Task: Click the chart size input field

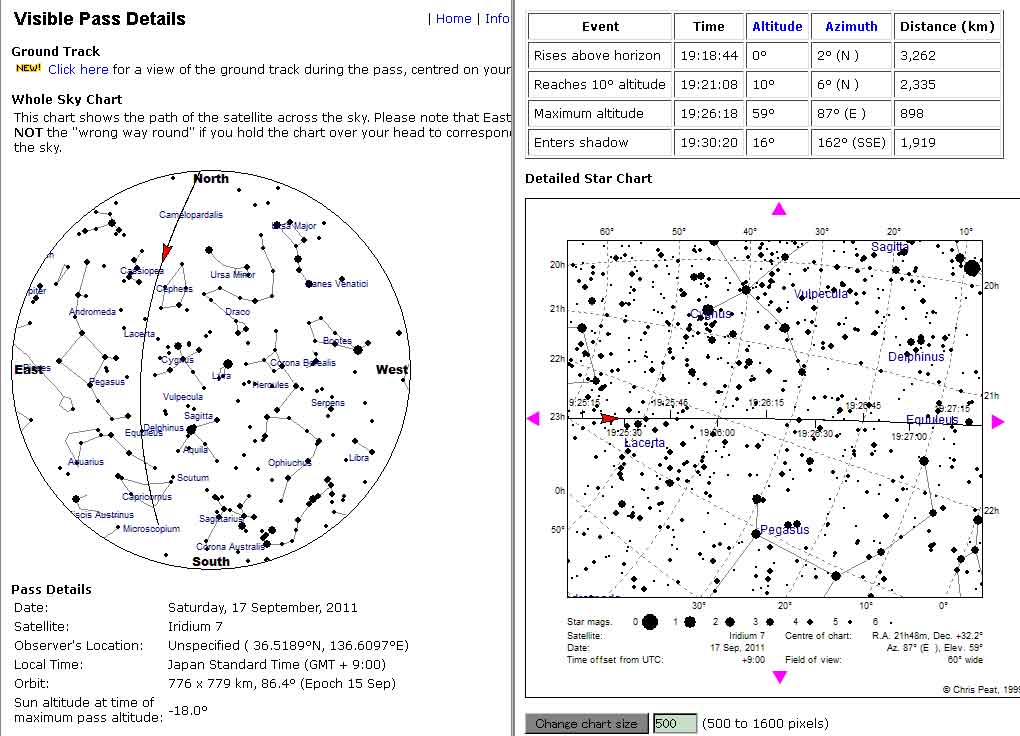Action: [x=674, y=723]
